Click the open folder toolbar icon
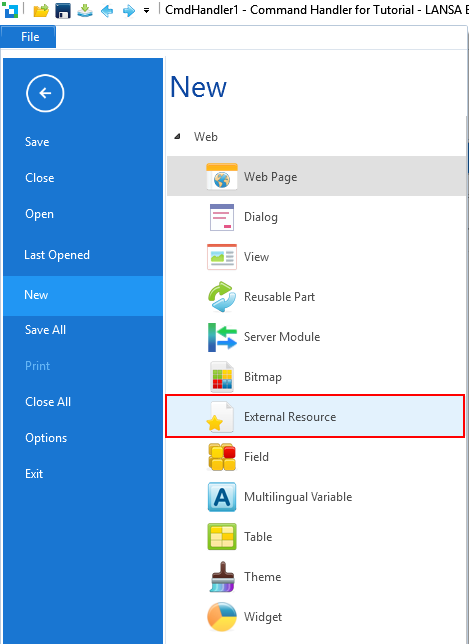 (x=41, y=11)
